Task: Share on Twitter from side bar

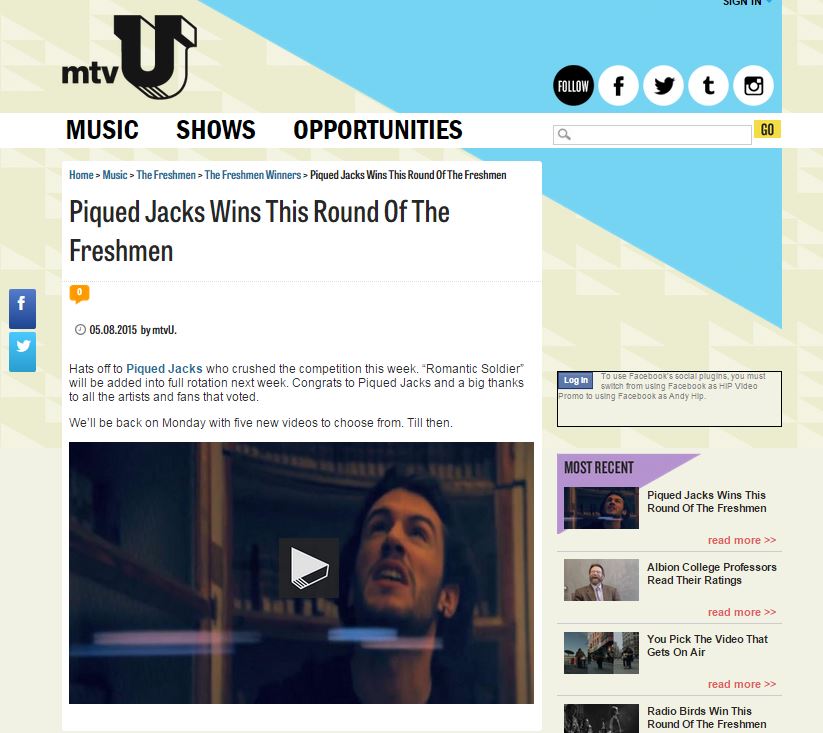Action: [x=23, y=352]
